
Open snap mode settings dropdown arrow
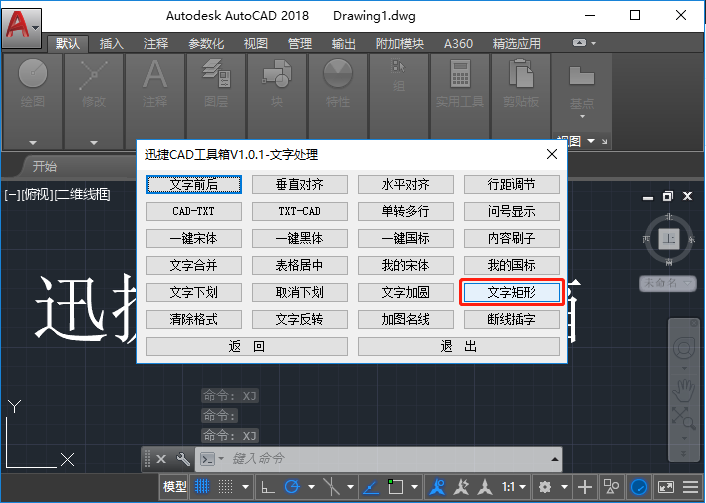coord(245,487)
